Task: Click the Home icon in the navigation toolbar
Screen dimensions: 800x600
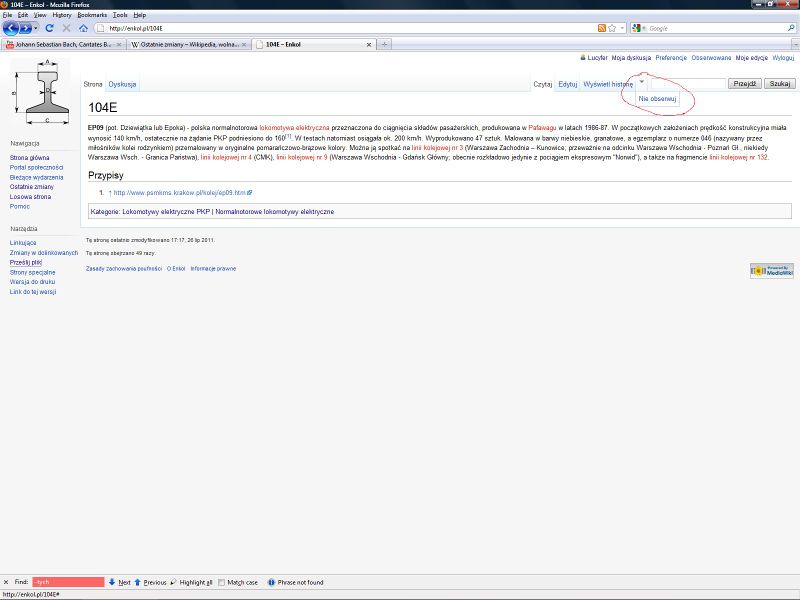Action: click(83, 28)
